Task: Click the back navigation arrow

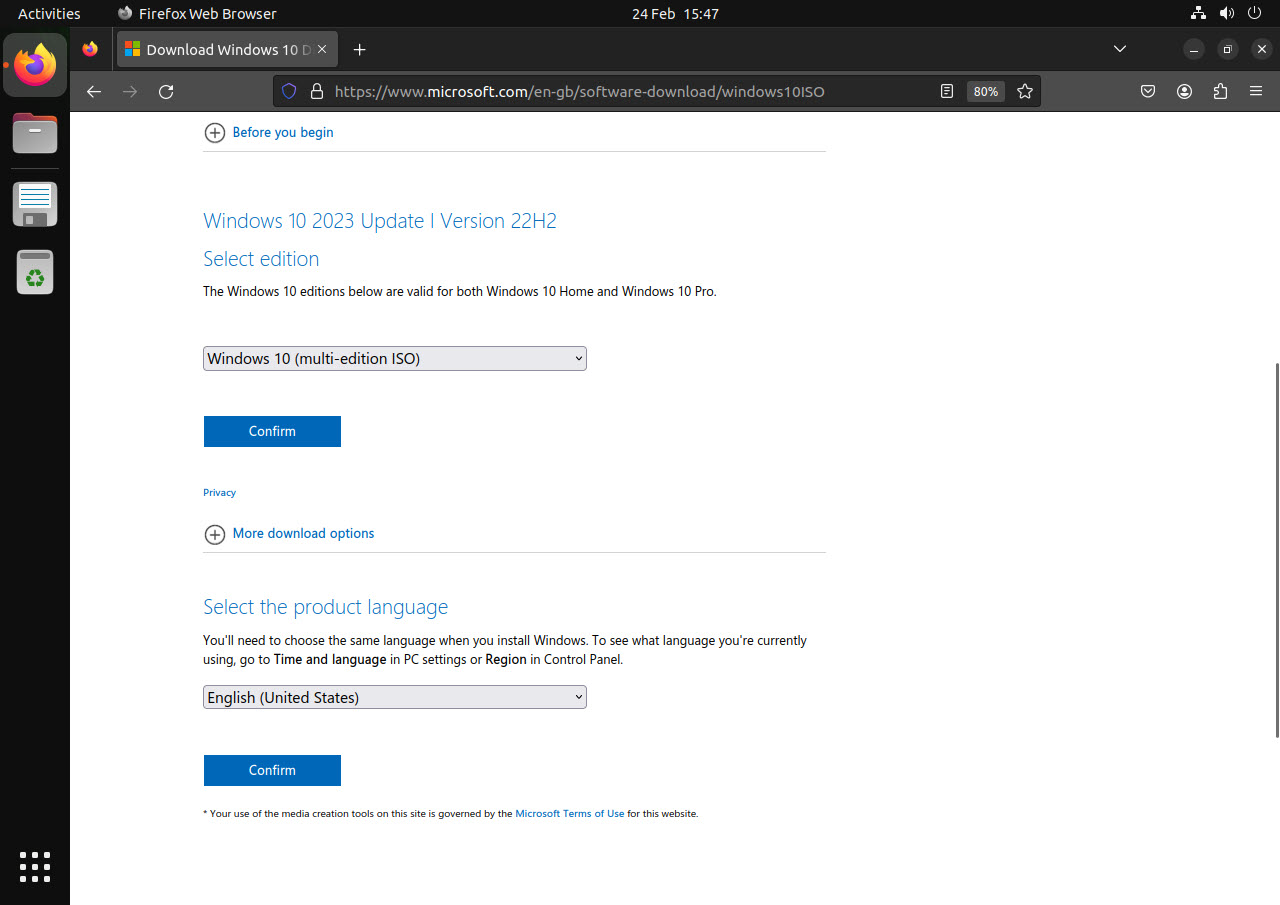Action: click(x=93, y=91)
